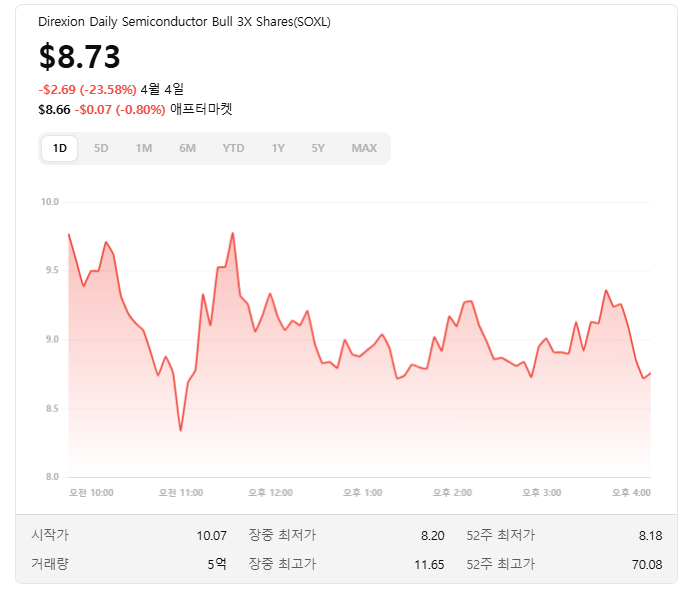Viewport: 691px width, 589px height.
Task: Click the 70.08 52-week high value
Action: 647,565
